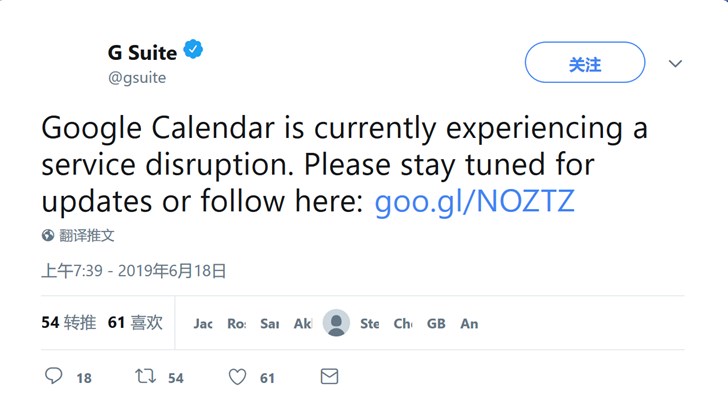Screen dimensions: 728x404
Task: Open the gray default silhouette avatar profile
Action: [337, 323]
